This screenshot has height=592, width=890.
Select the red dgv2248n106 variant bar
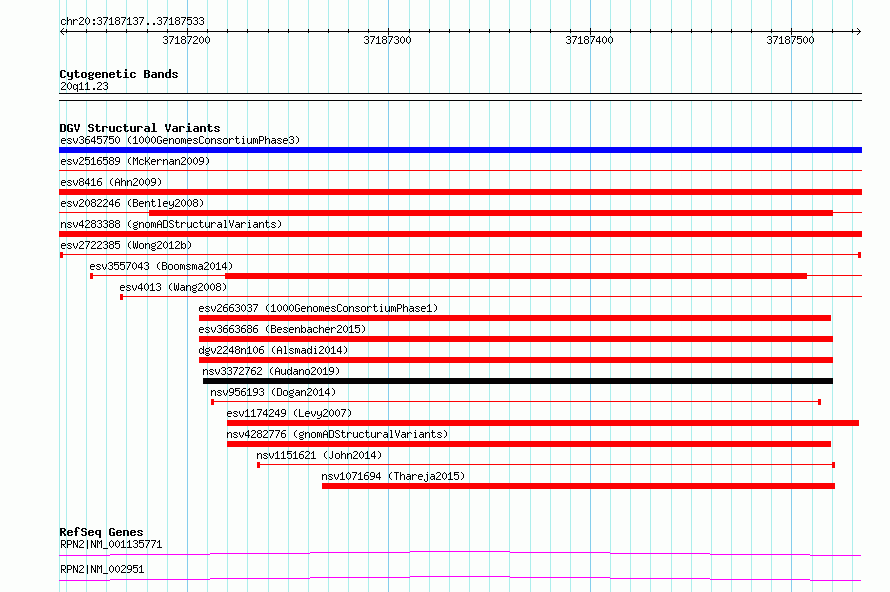(516, 360)
